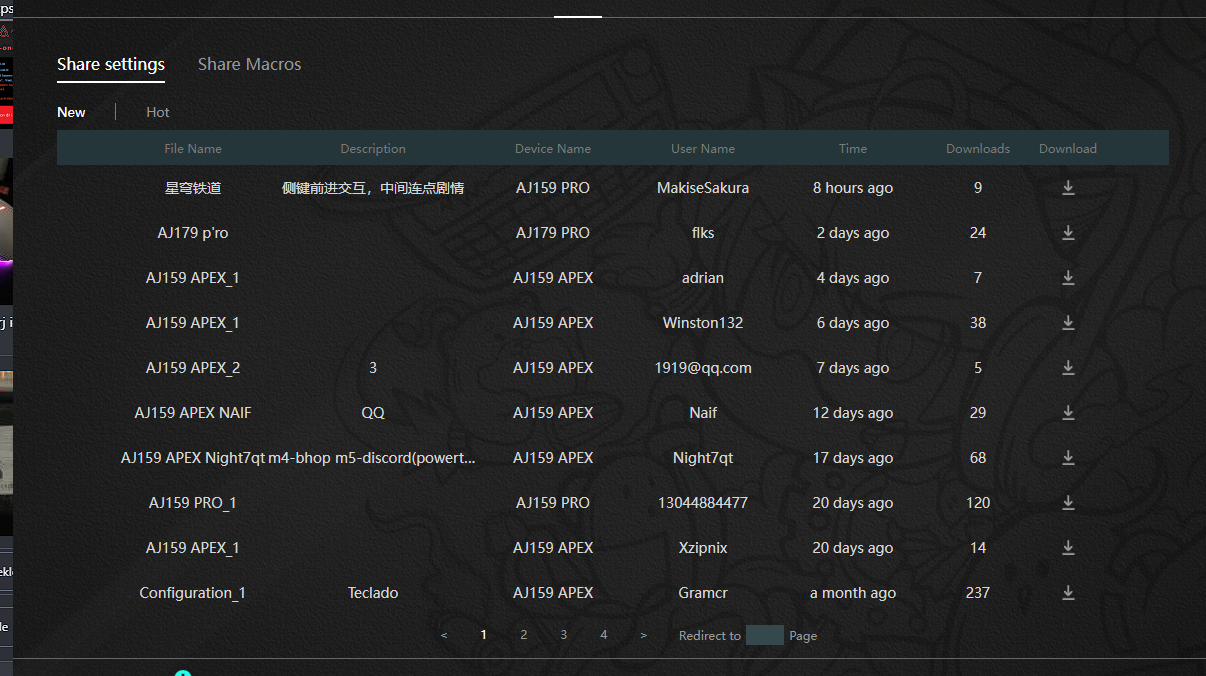1206x676 pixels.
Task: Download the 星穹铁道 configuration by MakiseSakura
Action: pos(1068,188)
